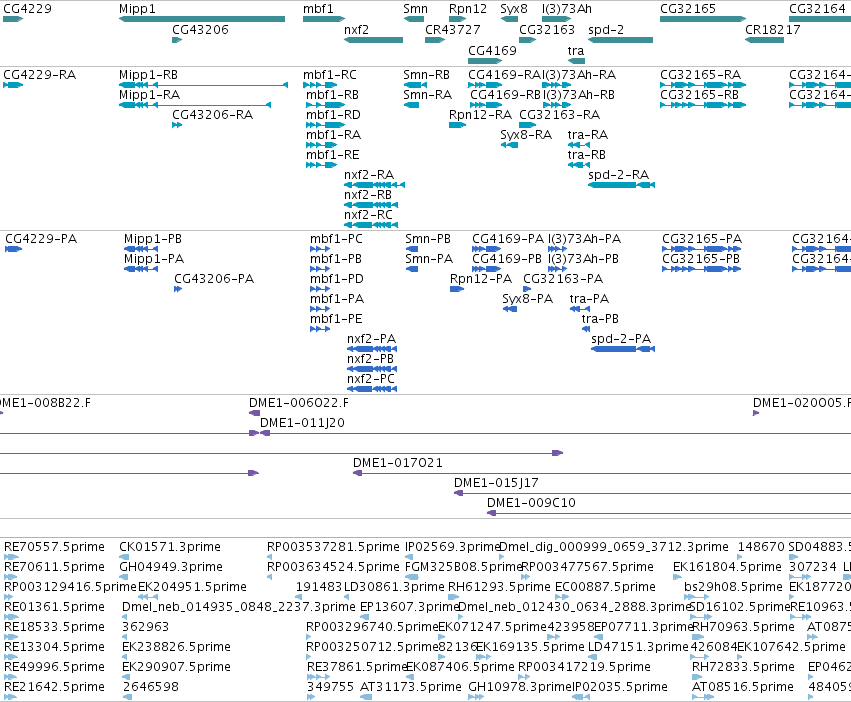
Task: Select the tra gene label
Action: click(x=576, y=51)
